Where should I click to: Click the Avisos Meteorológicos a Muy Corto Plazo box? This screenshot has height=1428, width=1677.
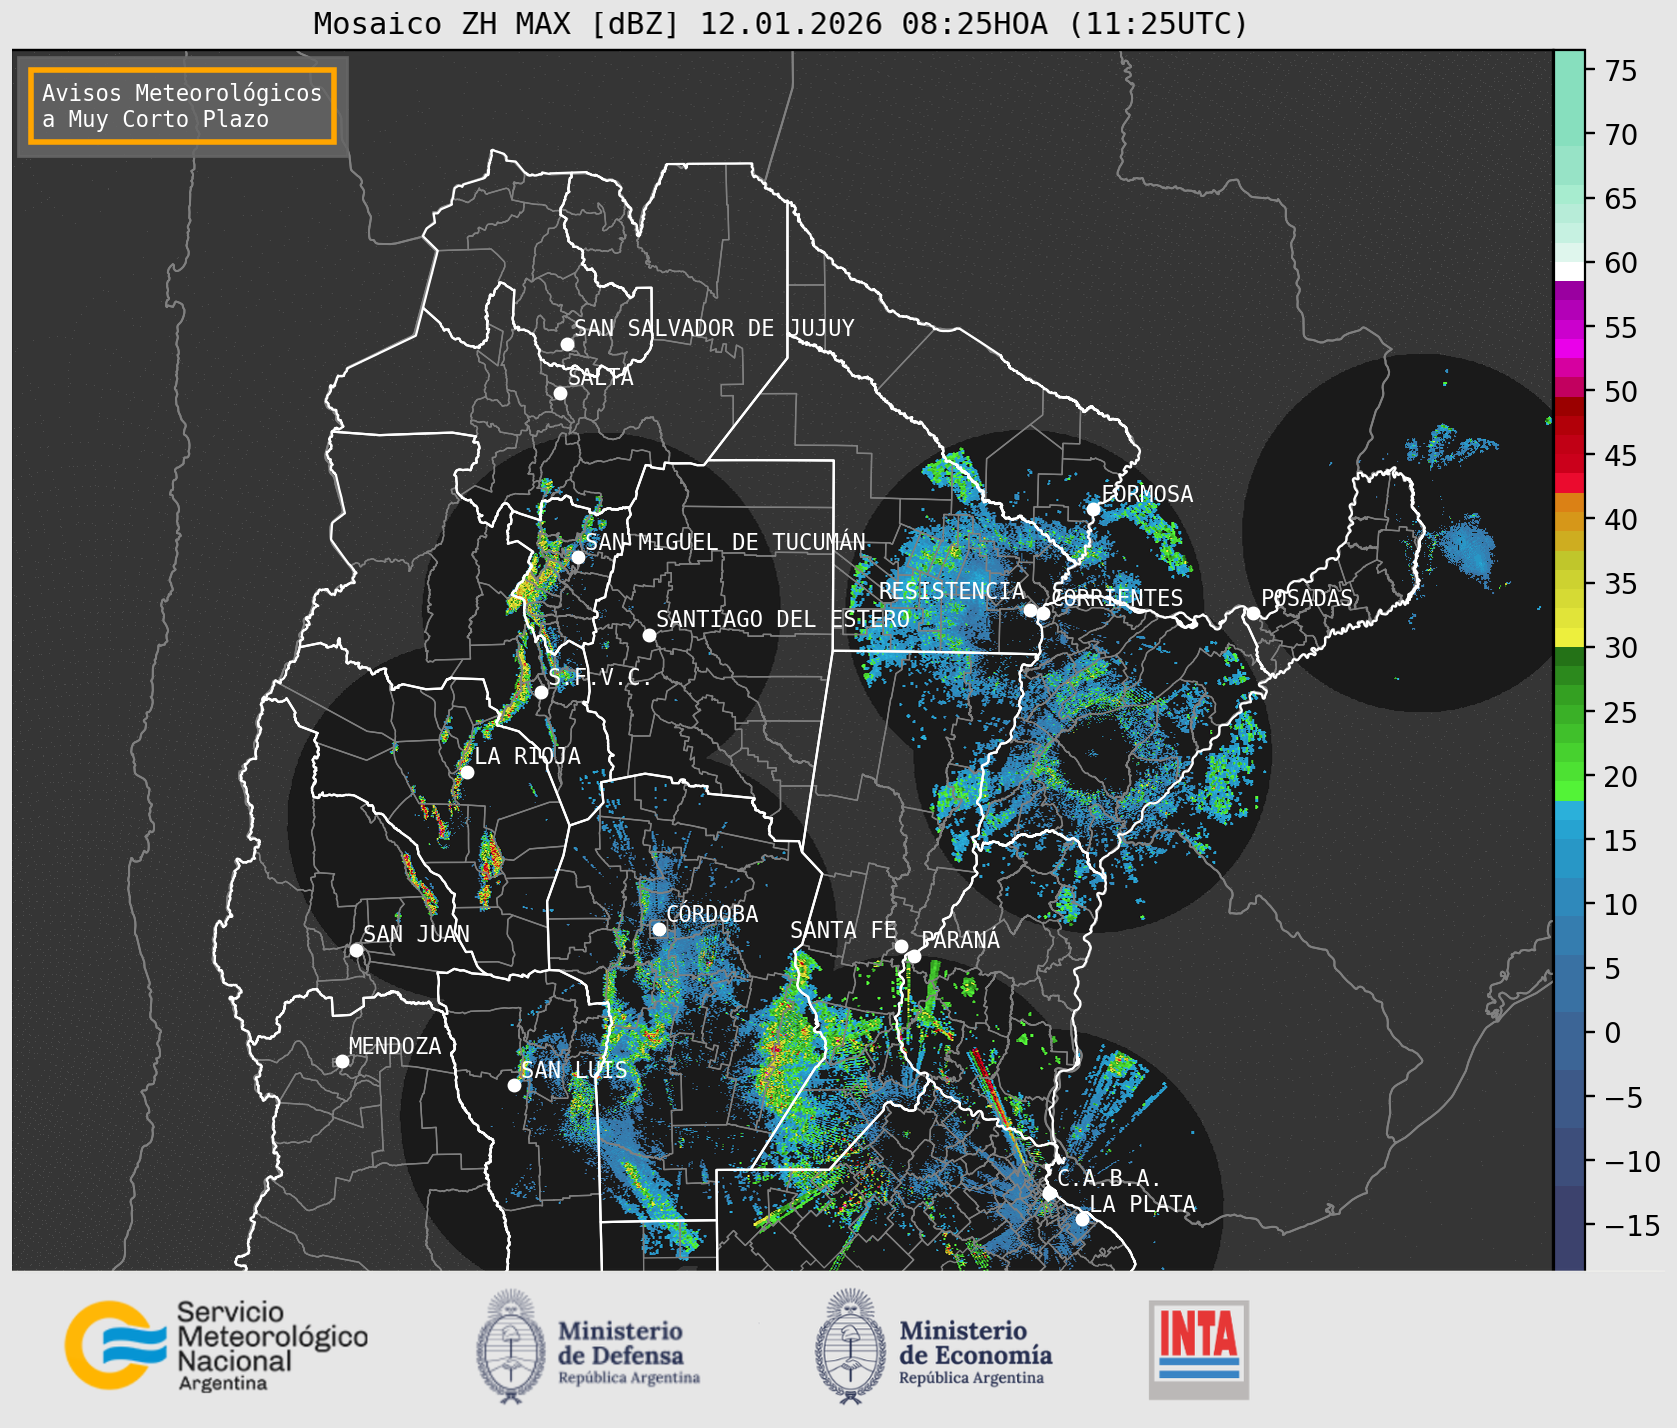(x=182, y=106)
